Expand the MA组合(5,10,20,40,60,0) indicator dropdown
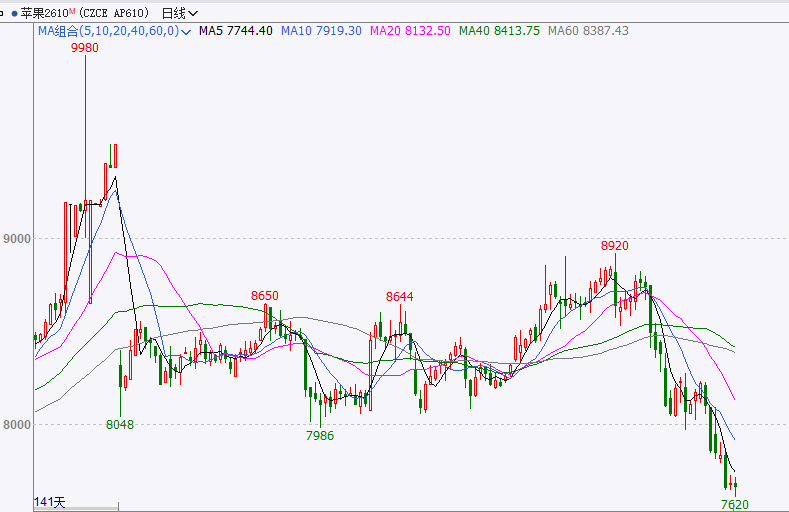Image resolution: width=789 pixels, height=512 pixels. (108, 31)
